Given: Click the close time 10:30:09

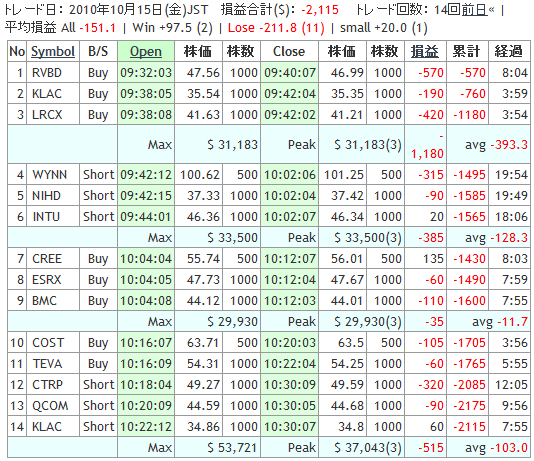Looking at the screenshot, I should click(290, 385).
